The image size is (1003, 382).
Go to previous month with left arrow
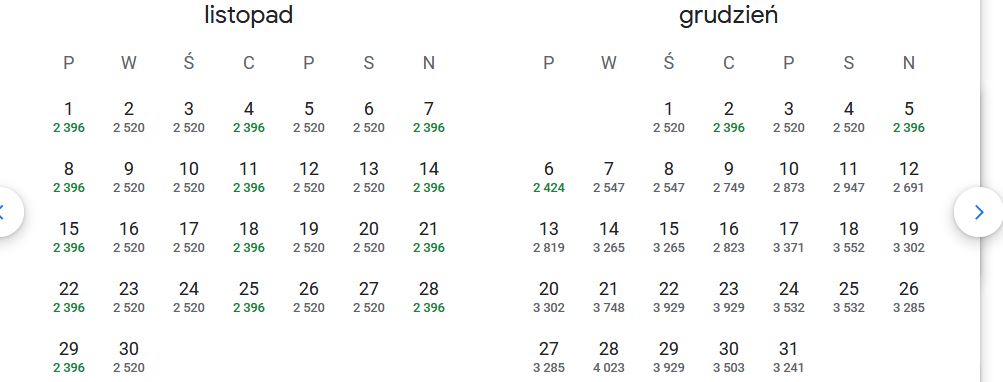[5, 212]
